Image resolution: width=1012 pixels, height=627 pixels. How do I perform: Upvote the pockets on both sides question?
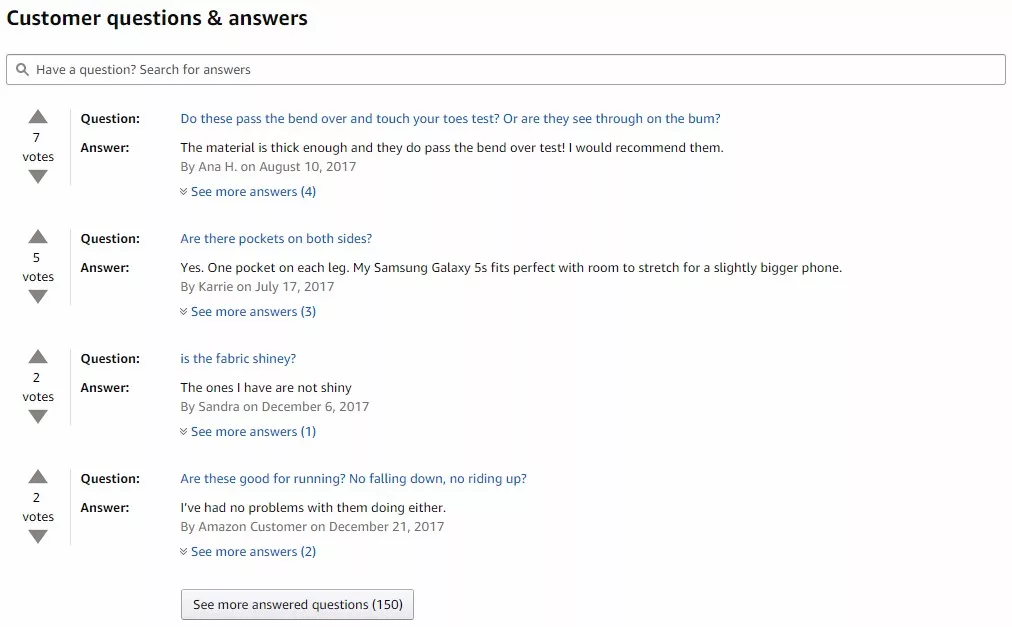point(38,237)
